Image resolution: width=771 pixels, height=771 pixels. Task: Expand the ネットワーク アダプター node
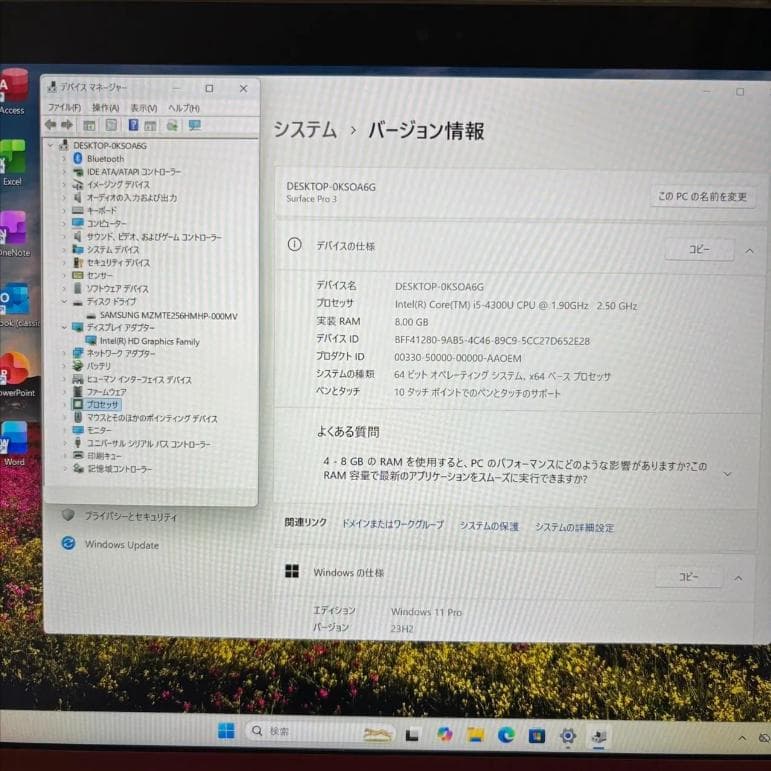coord(64,353)
